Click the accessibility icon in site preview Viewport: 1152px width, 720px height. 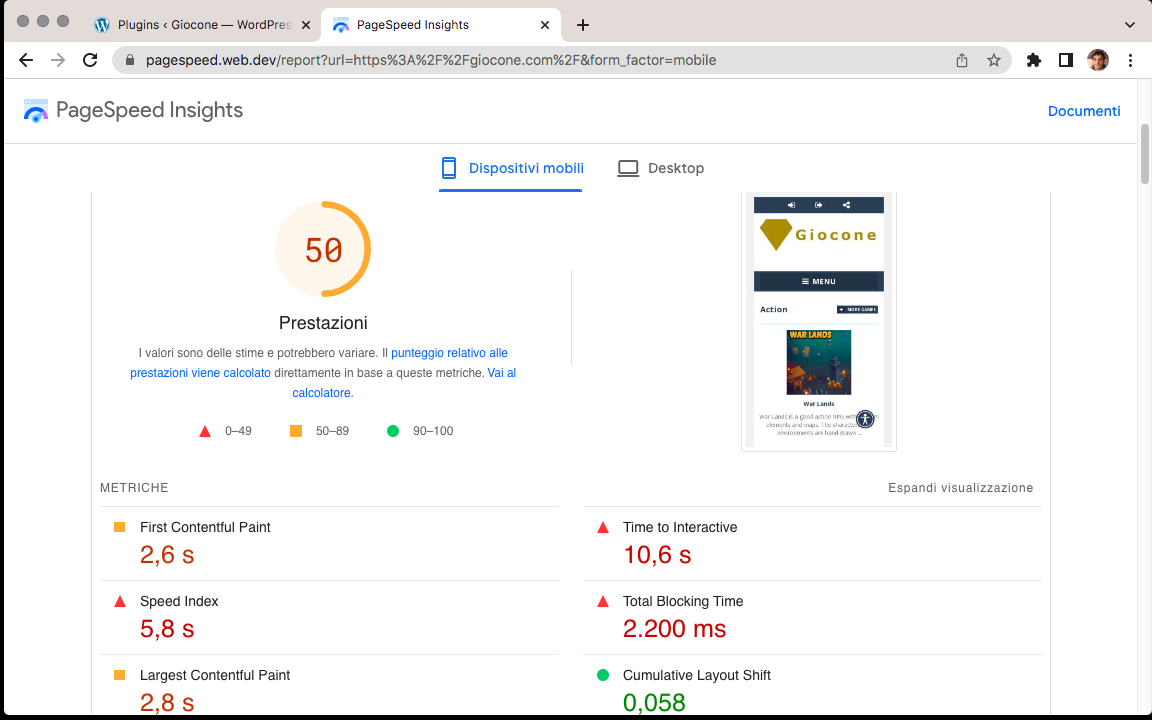[x=865, y=420]
